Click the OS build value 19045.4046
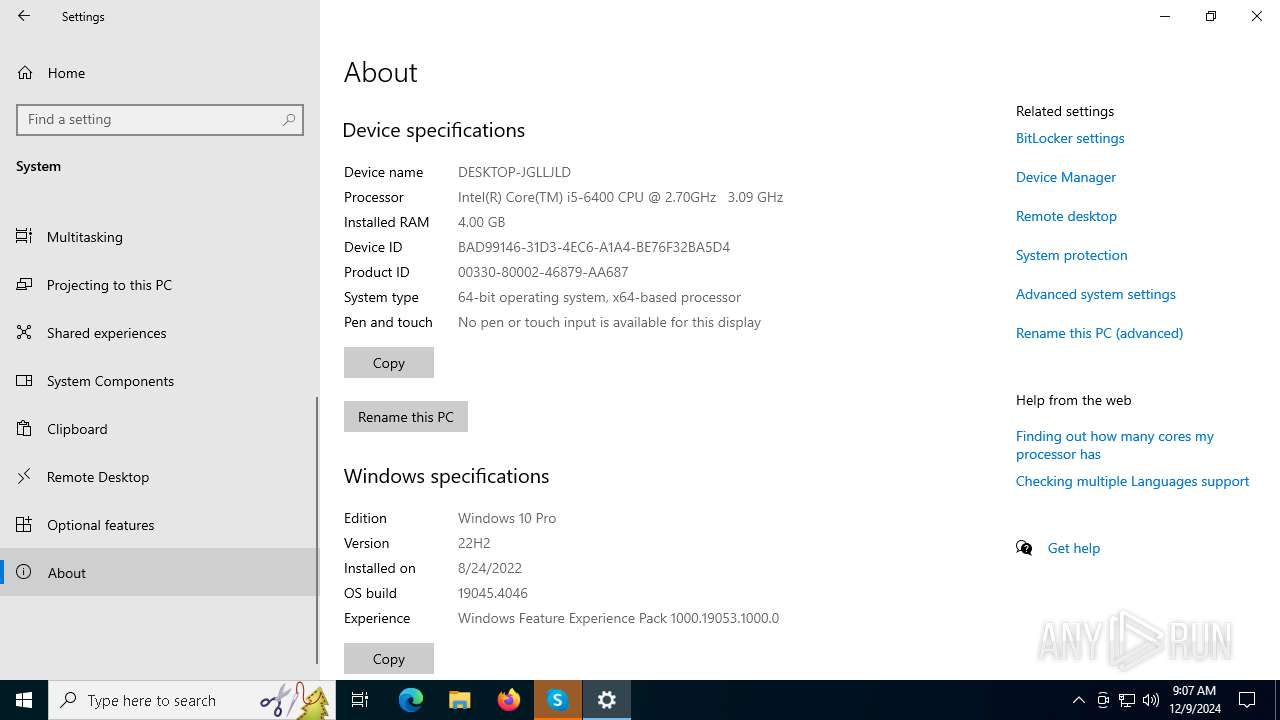Image resolution: width=1280 pixels, height=720 pixels. click(493, 593)
